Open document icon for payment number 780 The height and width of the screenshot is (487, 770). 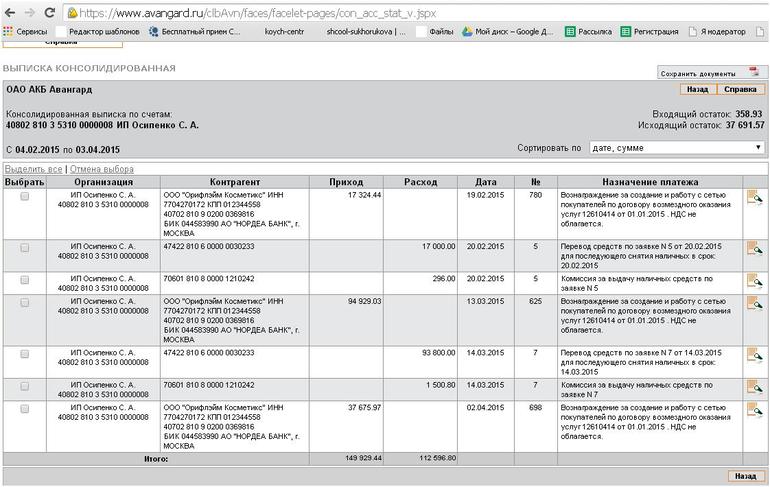[754, 200]
